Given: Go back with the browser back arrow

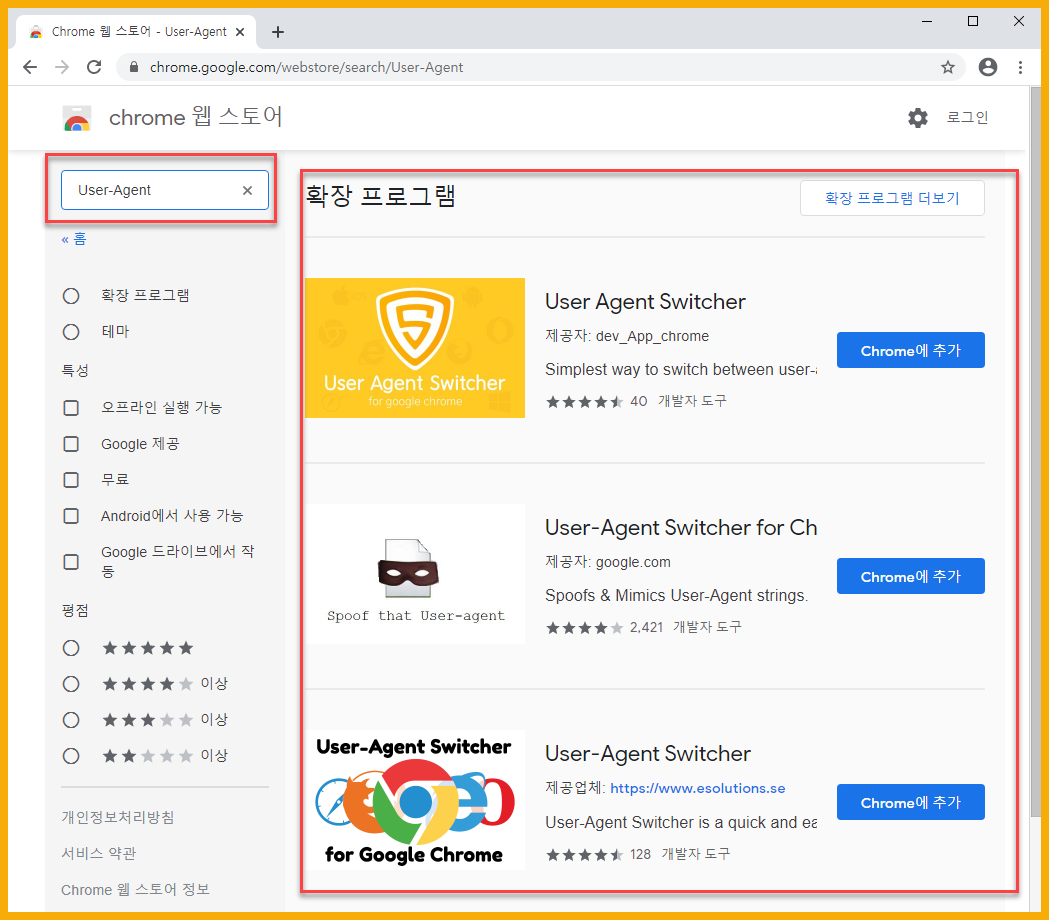Looking at the screenshot, I should (30, 67).
